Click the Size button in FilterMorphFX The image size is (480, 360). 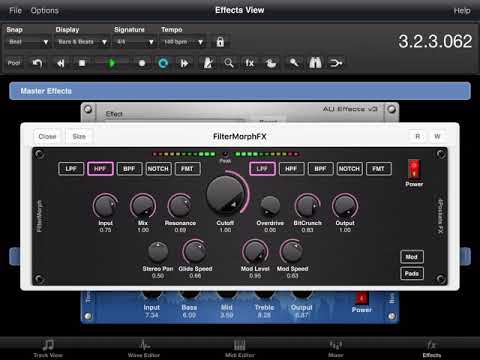79,136
